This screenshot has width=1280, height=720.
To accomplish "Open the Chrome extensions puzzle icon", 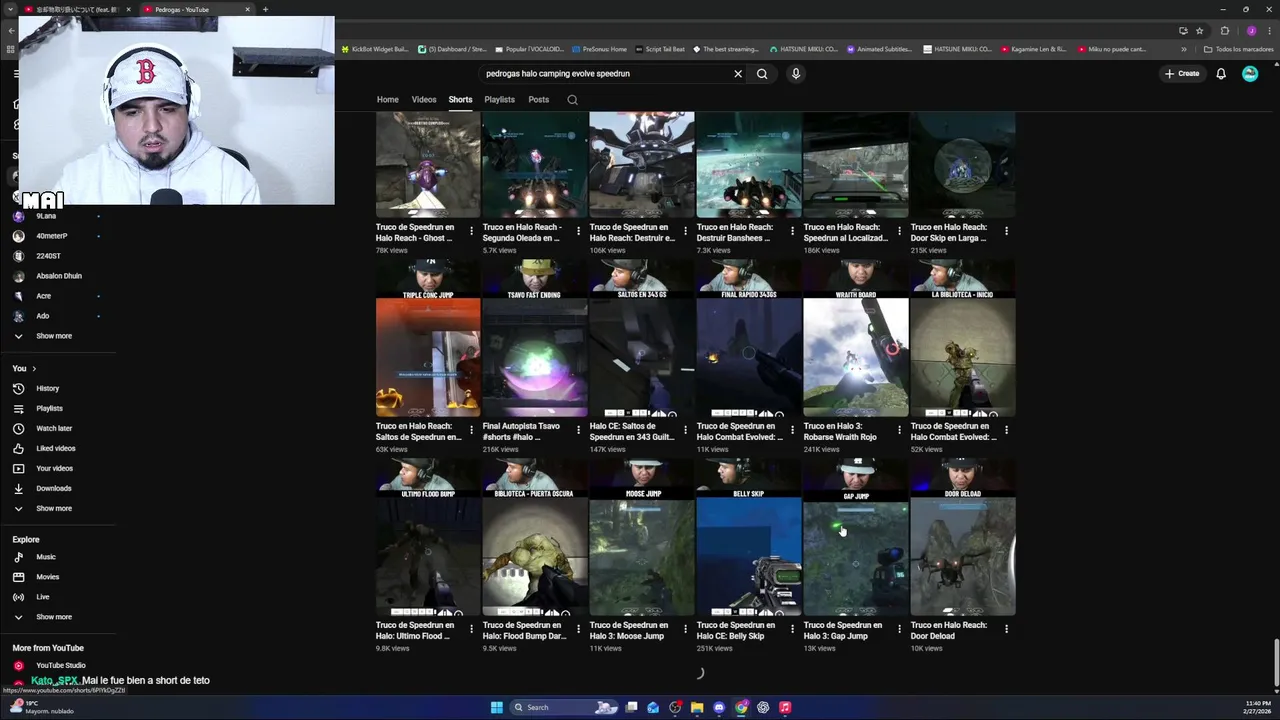I will pos(1224,30).
